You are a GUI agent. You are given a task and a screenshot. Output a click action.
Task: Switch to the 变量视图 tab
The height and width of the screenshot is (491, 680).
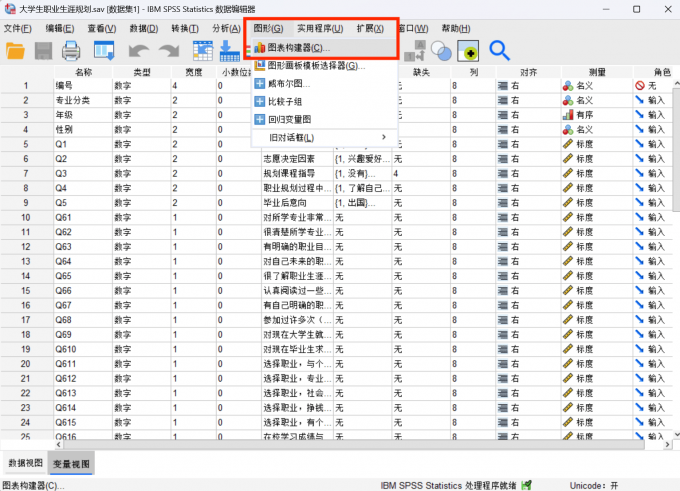coord(71,463)
